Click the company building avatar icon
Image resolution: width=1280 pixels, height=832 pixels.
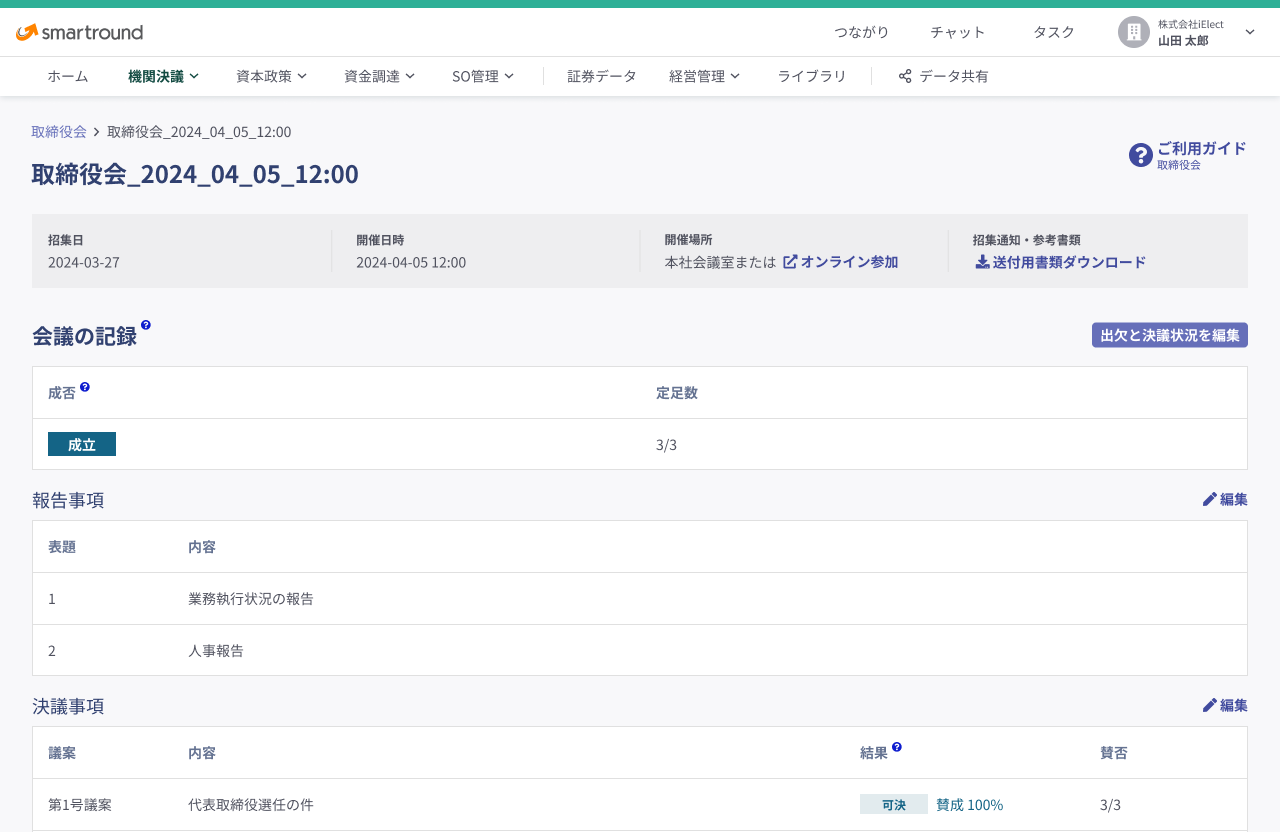[x=1133, y=31]
